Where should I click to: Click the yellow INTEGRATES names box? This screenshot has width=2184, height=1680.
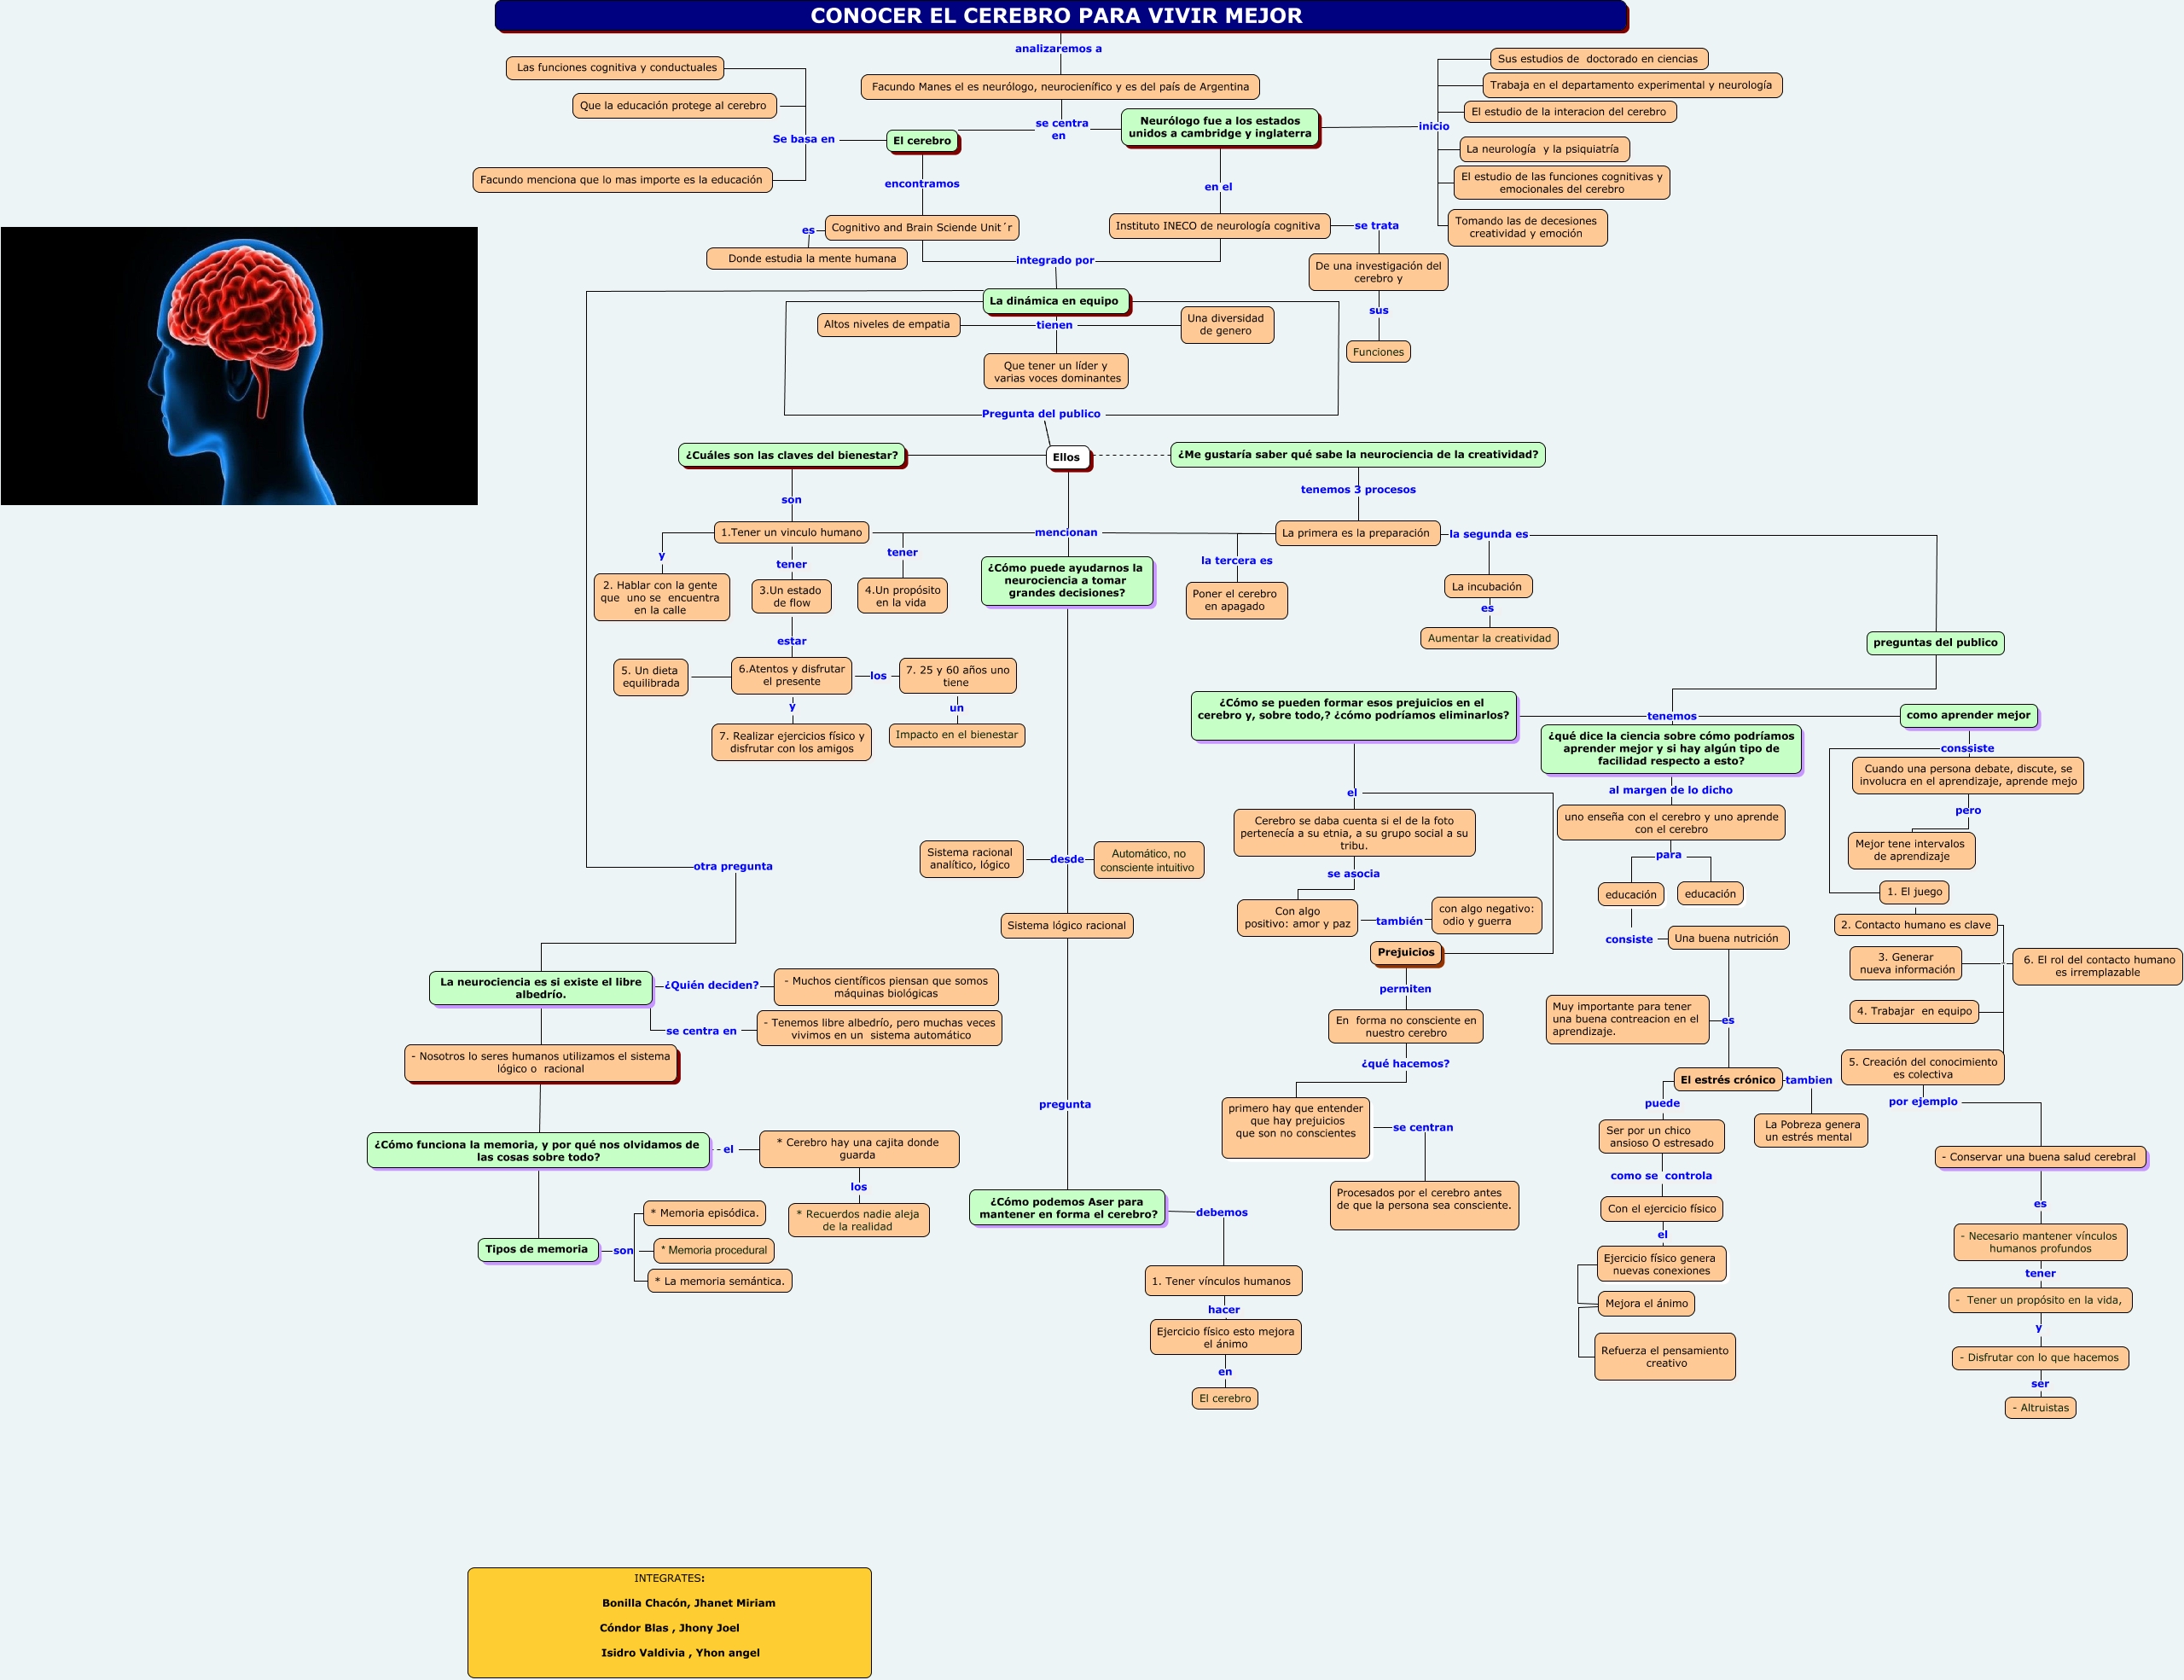[669, 1622]
